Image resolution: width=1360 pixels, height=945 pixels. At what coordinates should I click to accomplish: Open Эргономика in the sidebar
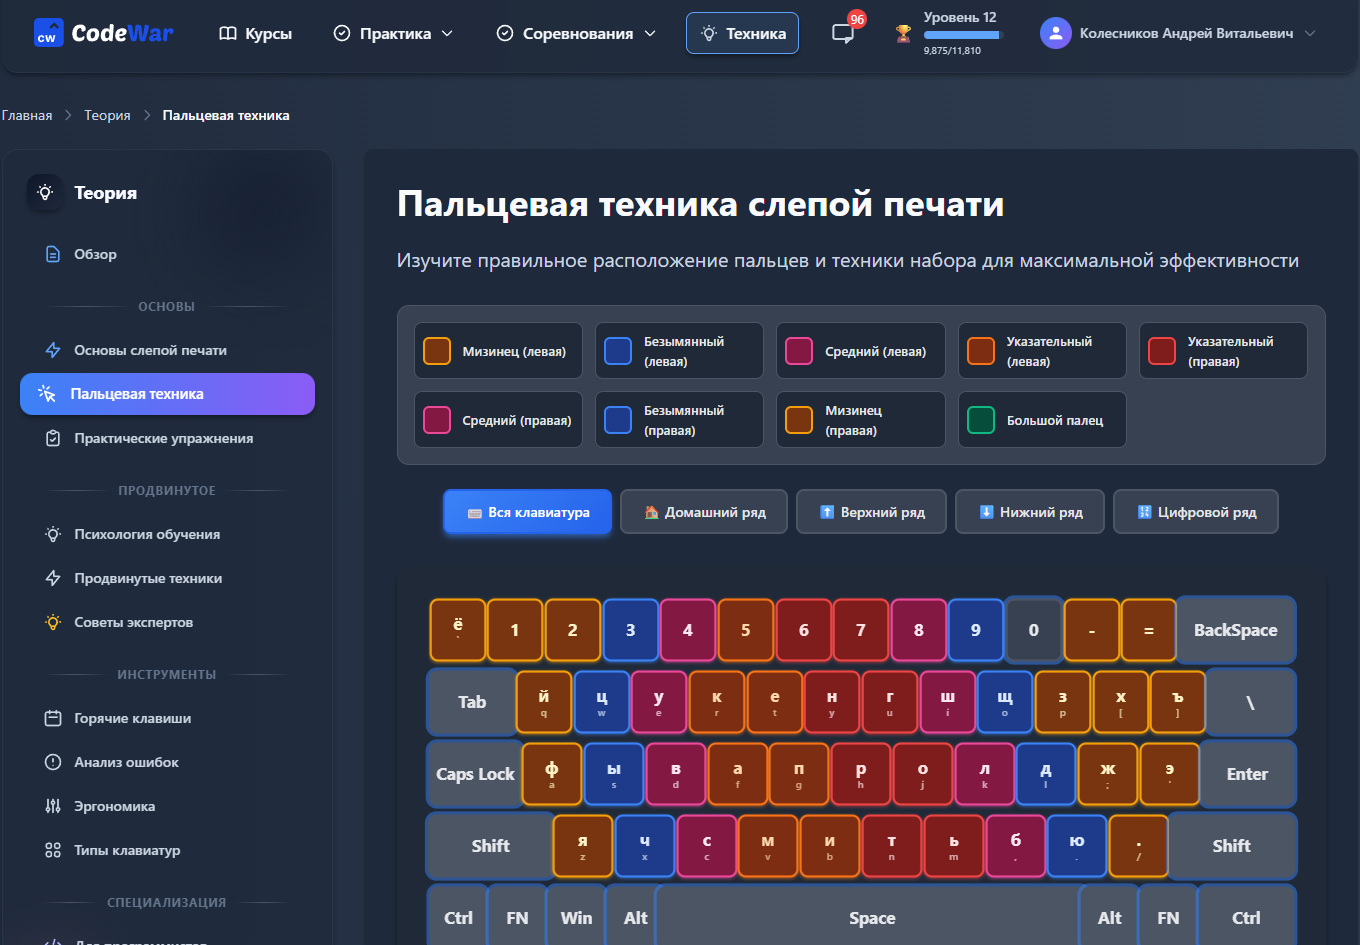tap(114, 806)
